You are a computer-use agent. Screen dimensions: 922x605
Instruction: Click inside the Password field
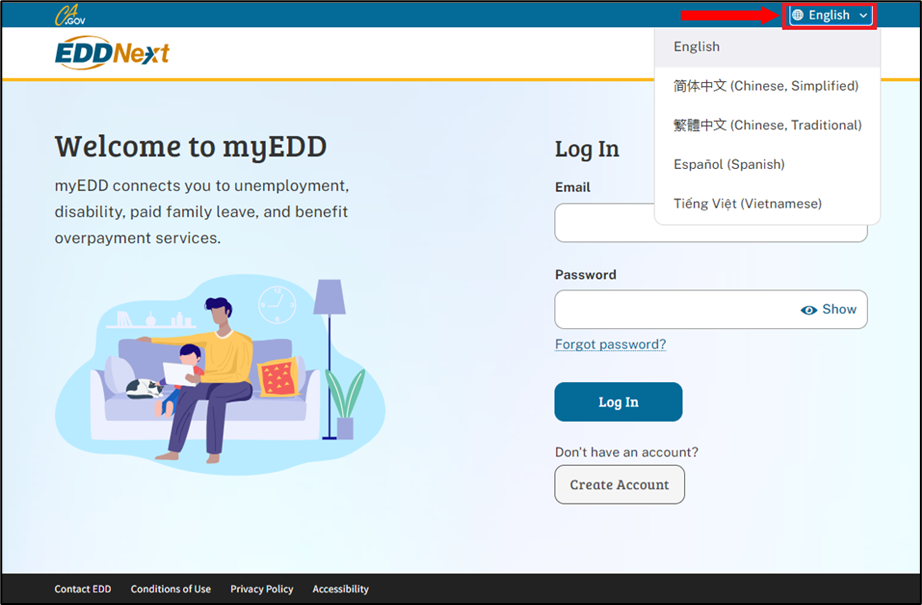pyautogui.click(x=675, y=310)
